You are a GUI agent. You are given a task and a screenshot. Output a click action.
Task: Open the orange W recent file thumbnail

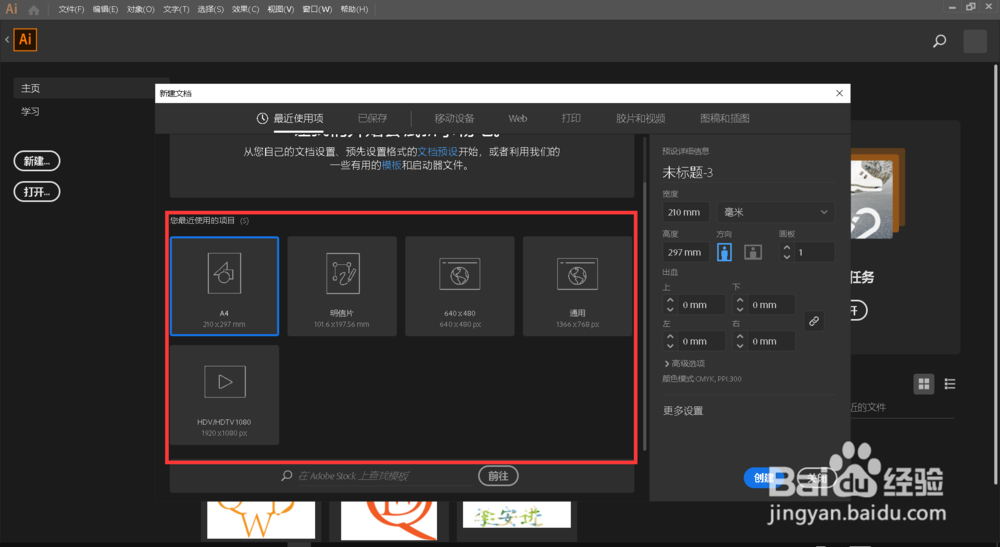[261, 520]
